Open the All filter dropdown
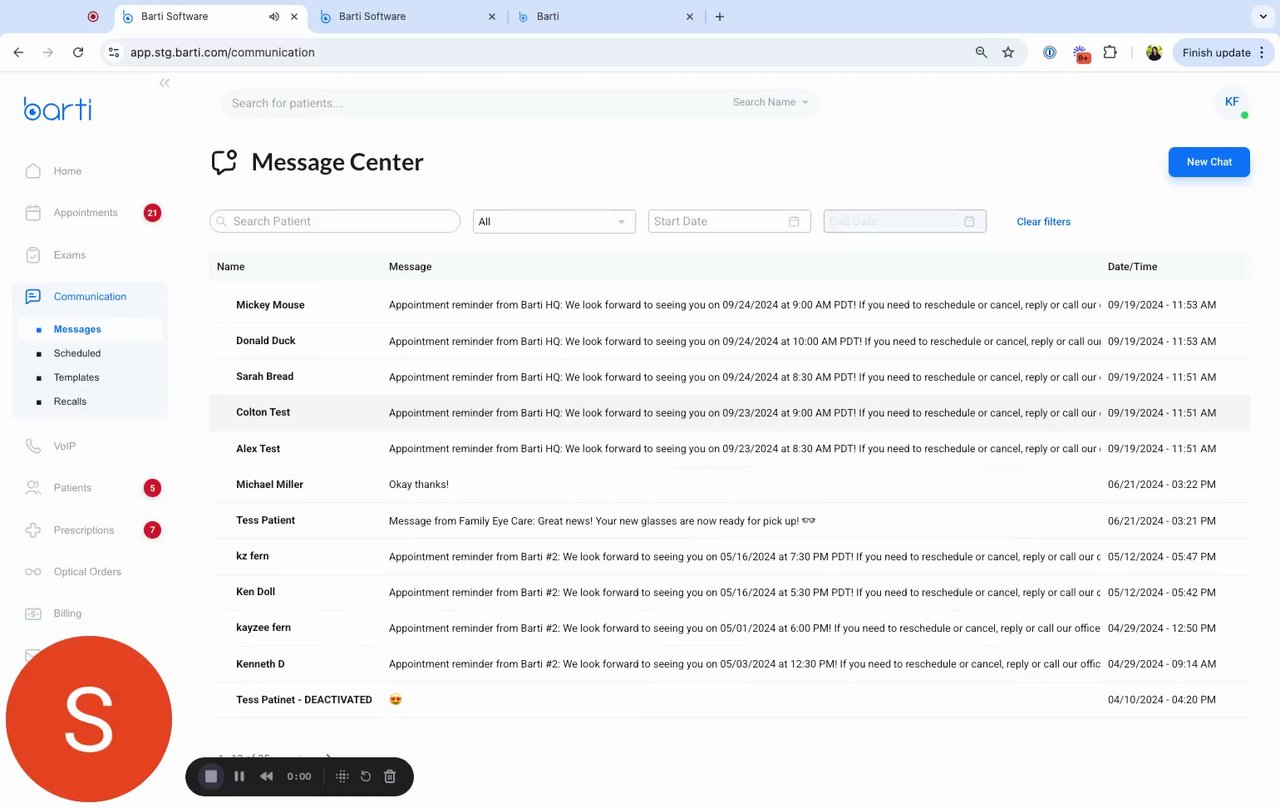The height and width of the screenshot is (808, 1280). [x=554, y=221]
